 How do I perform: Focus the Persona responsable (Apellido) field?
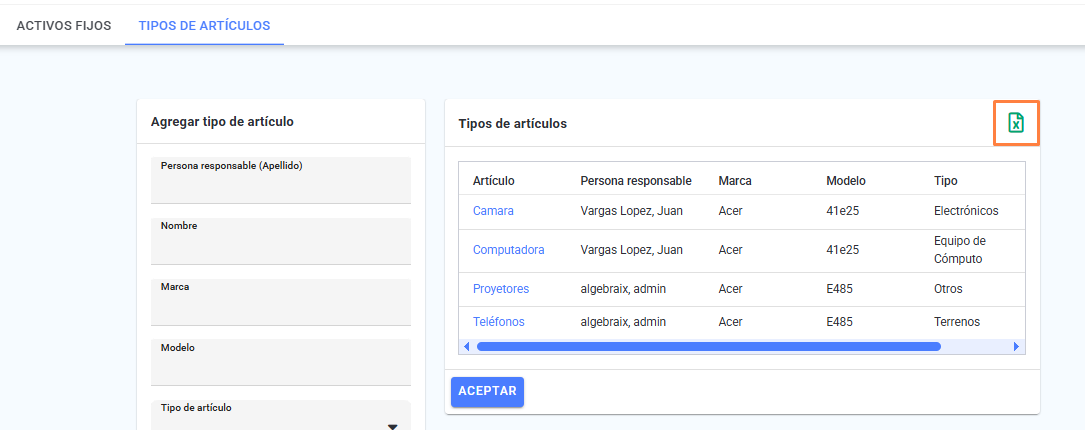pyautogui.click(x=281, y=180)
